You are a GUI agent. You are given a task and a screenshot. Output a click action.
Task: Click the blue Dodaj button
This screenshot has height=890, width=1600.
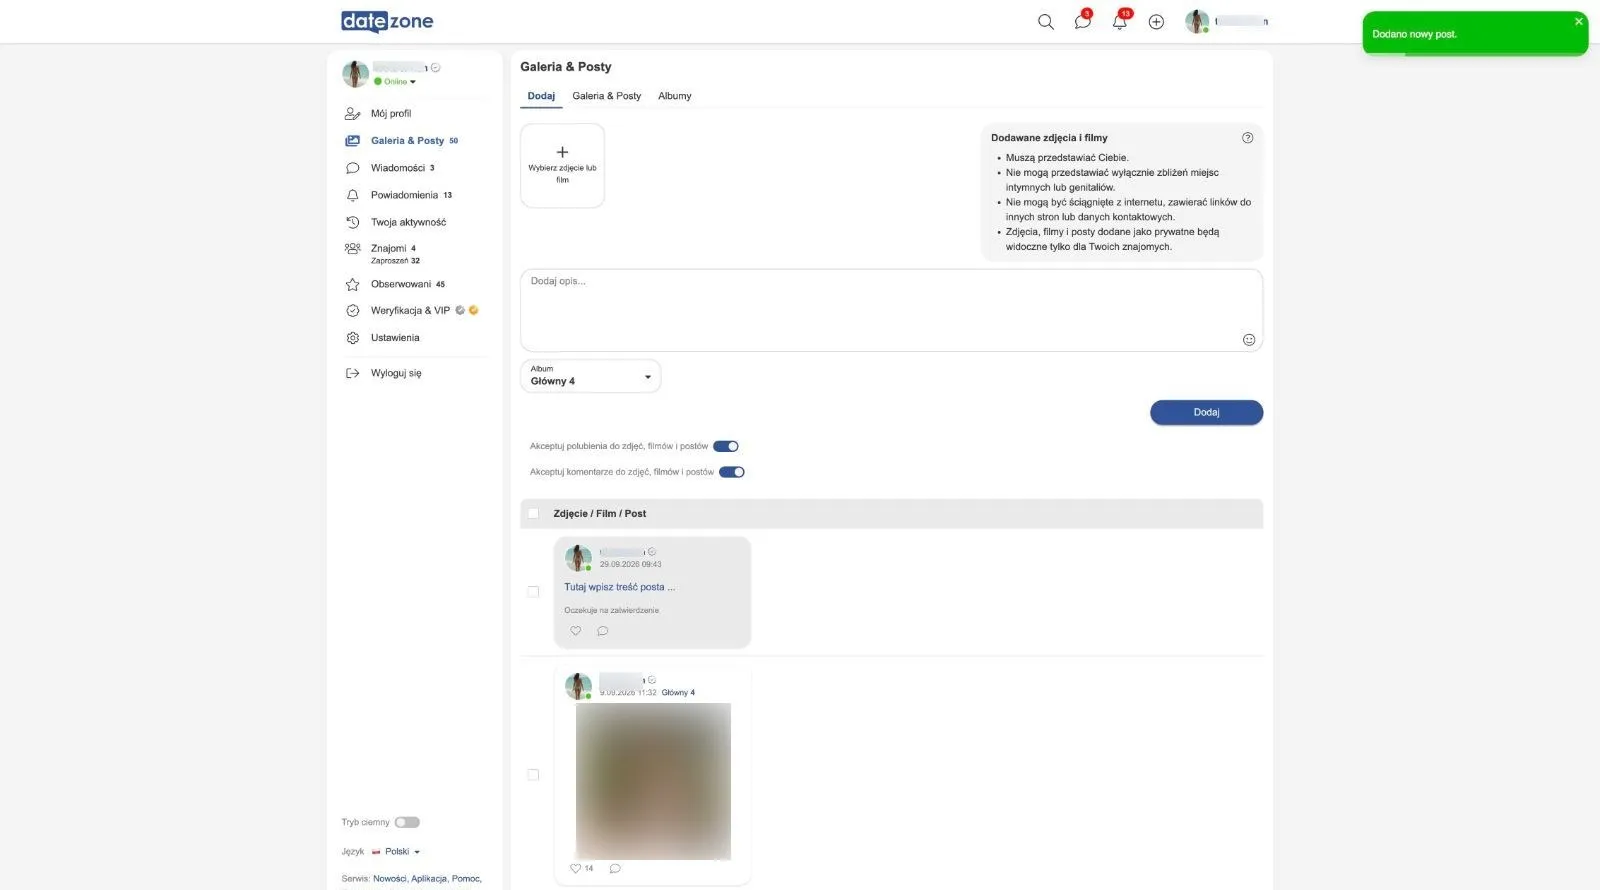coord(1206,412)
